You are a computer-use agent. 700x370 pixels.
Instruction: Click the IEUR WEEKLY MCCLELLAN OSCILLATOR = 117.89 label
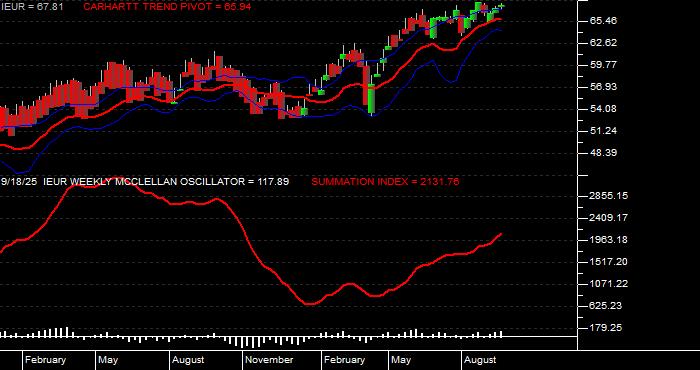[166, 182]
